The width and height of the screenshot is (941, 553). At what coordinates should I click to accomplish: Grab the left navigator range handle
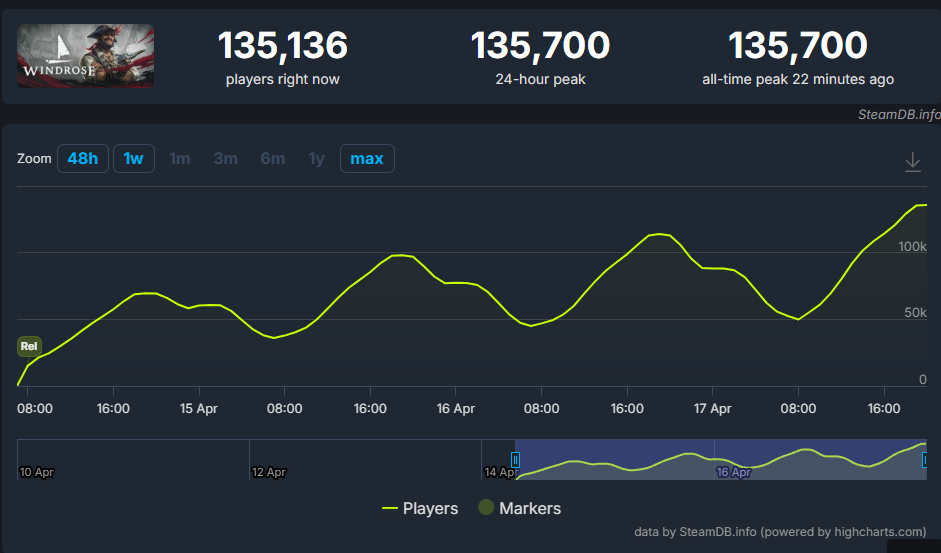(x=515, y=460)
